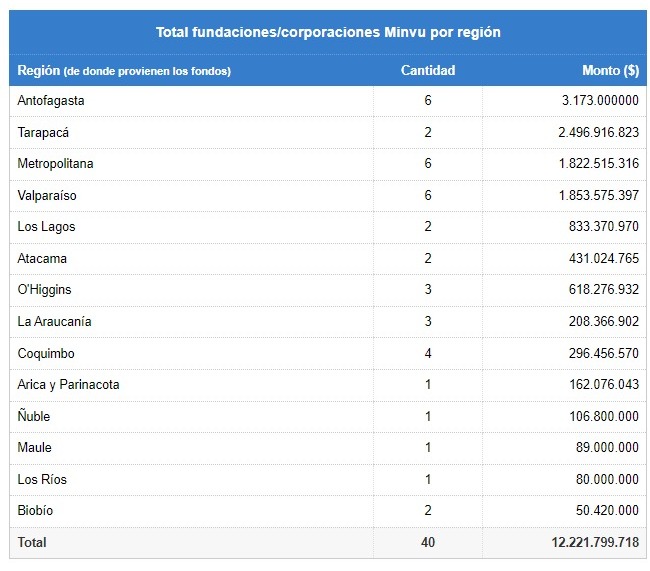Click Tarapacá amount 2.496.916.823
The width and height of the screenshot is (650, 571).
(598, 132)
